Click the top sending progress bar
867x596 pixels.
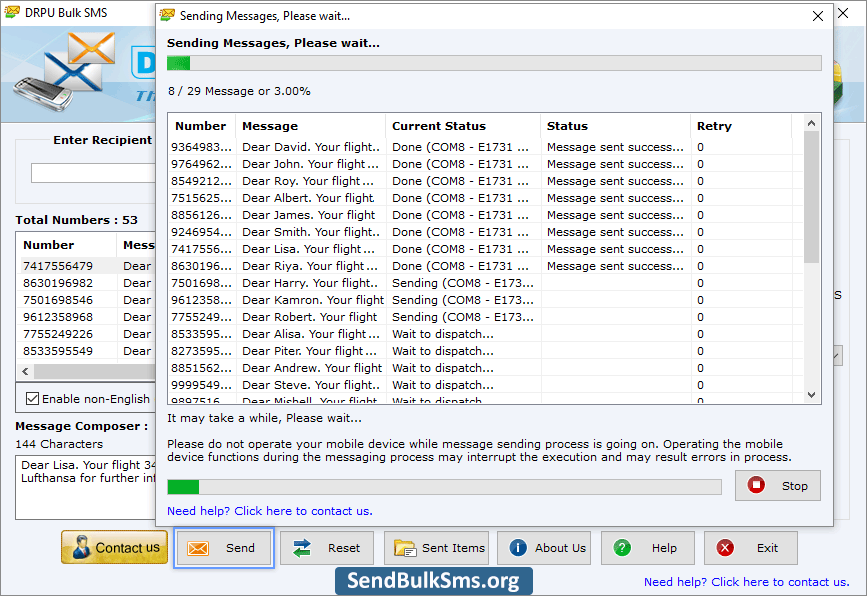click(x=494, y=63)
